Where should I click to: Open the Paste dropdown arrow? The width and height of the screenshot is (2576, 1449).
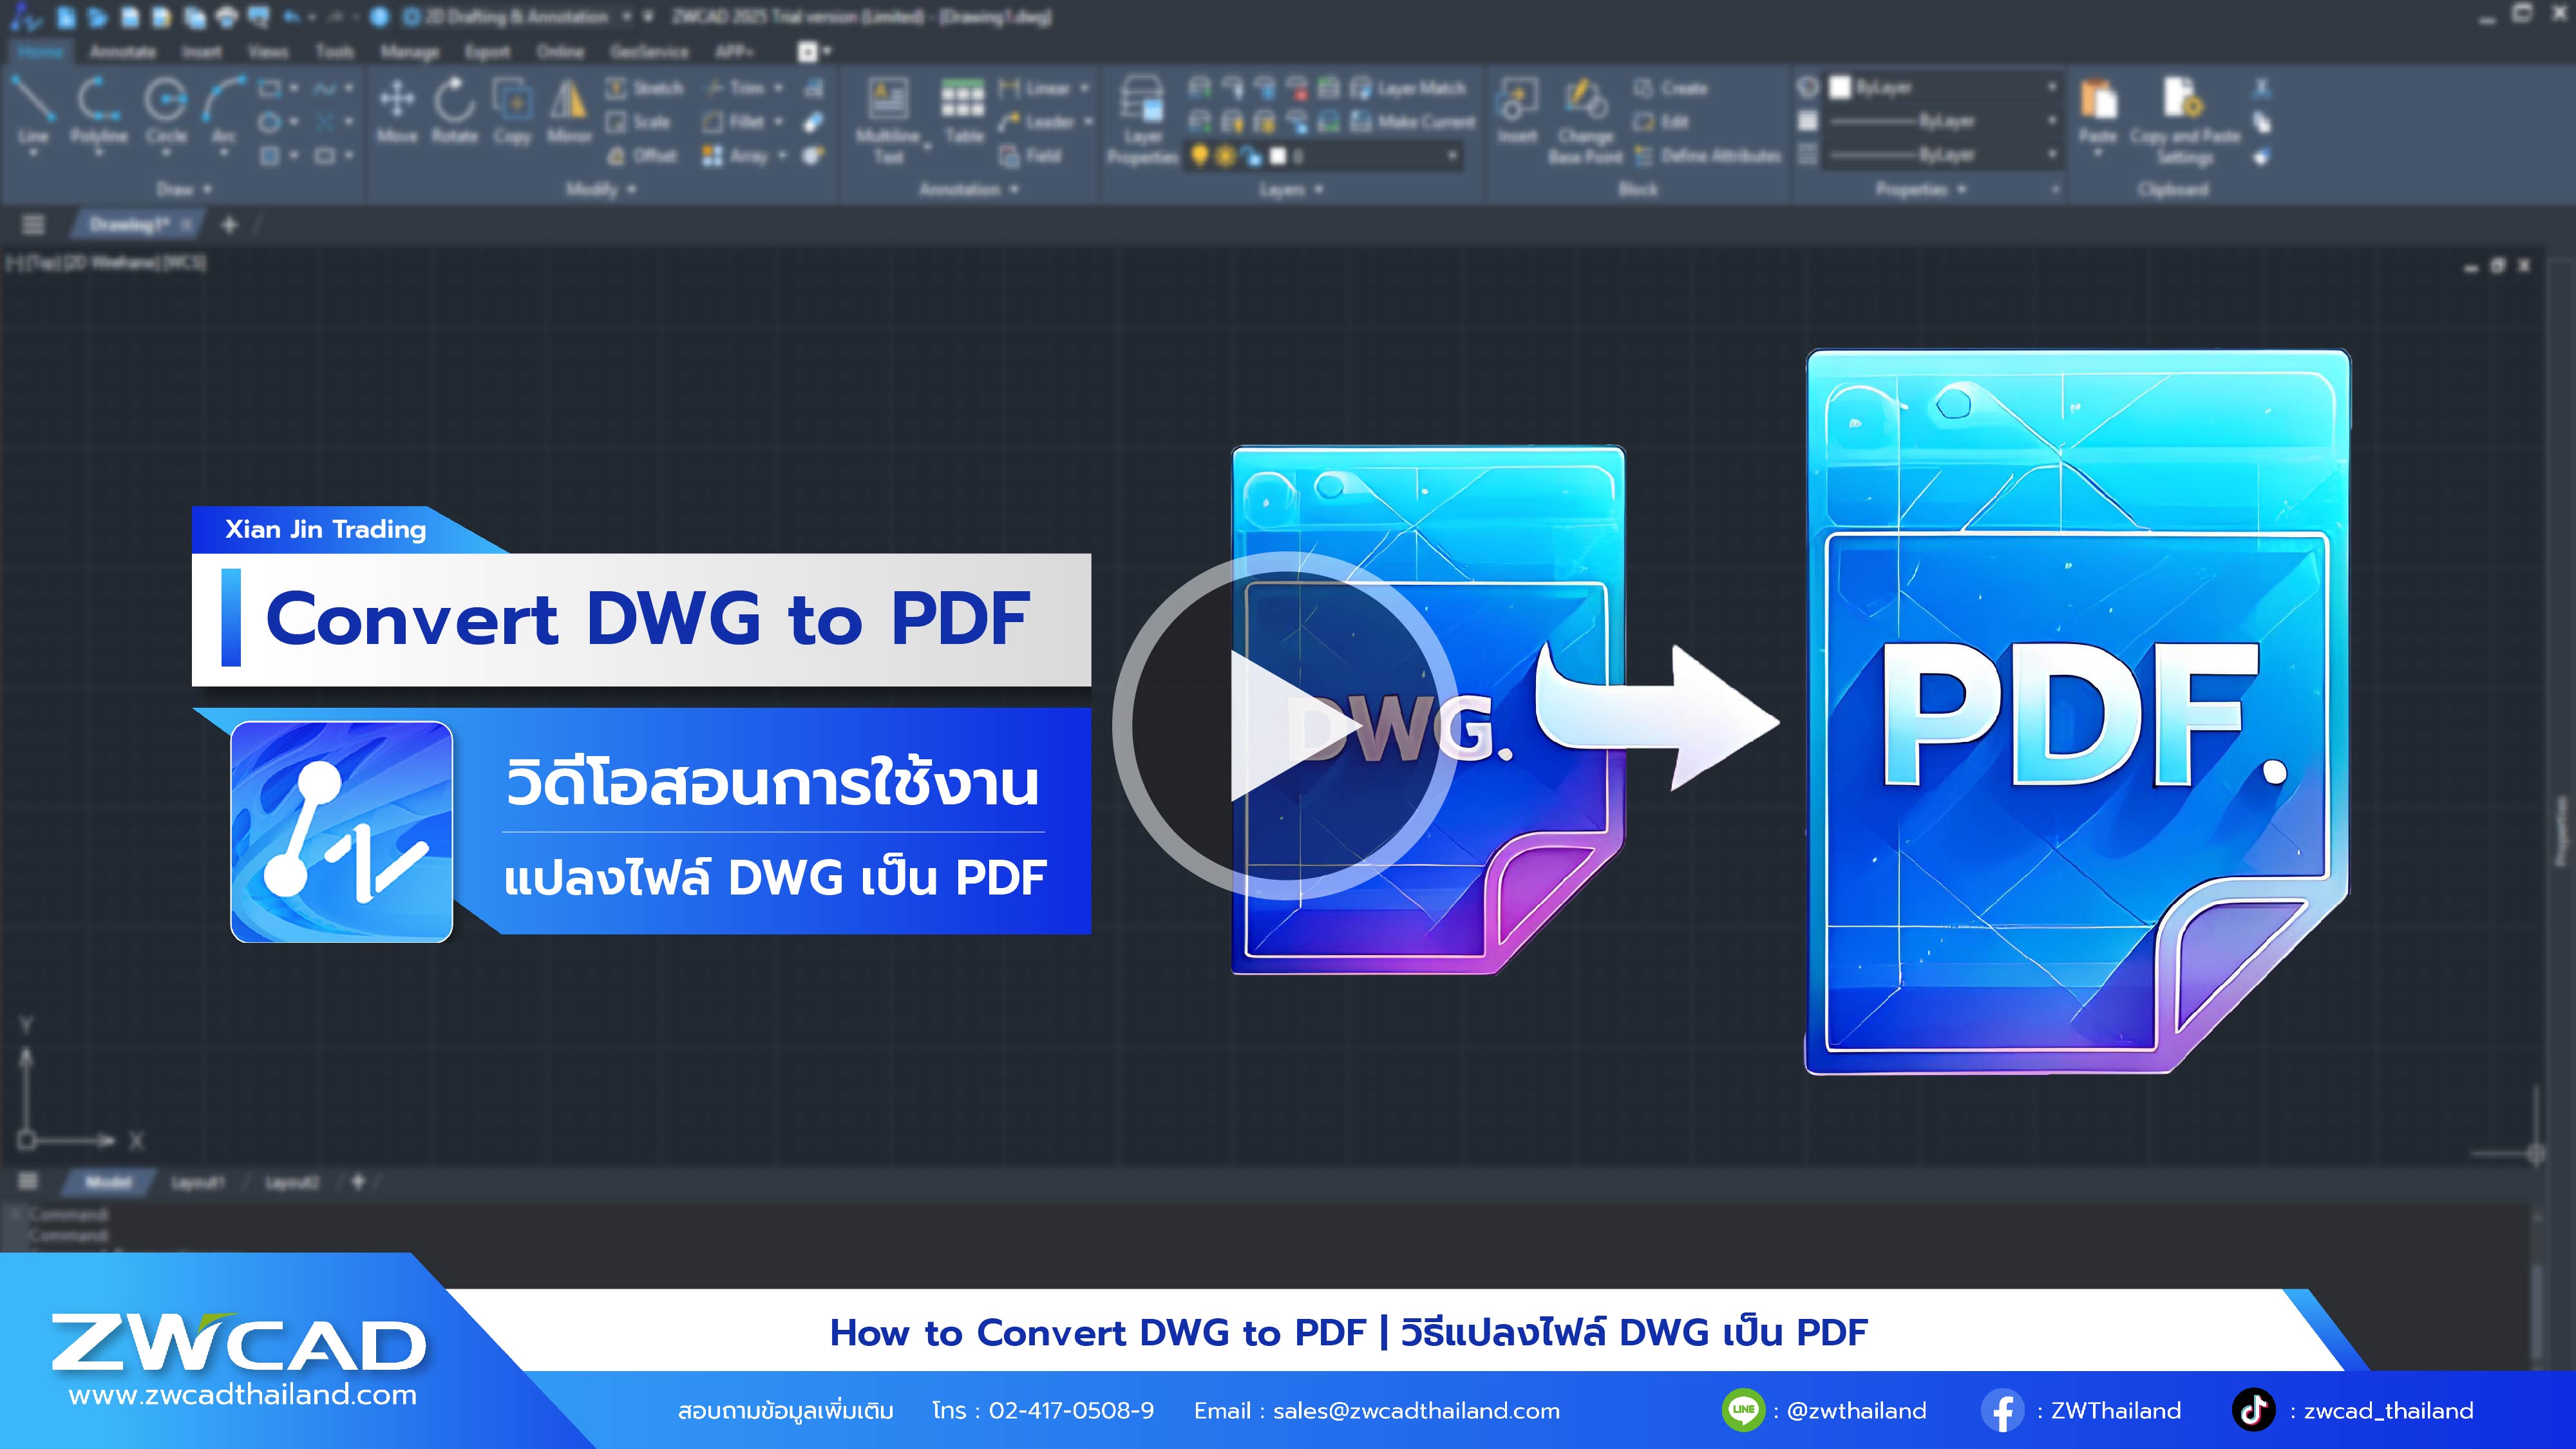point(2099,154)
